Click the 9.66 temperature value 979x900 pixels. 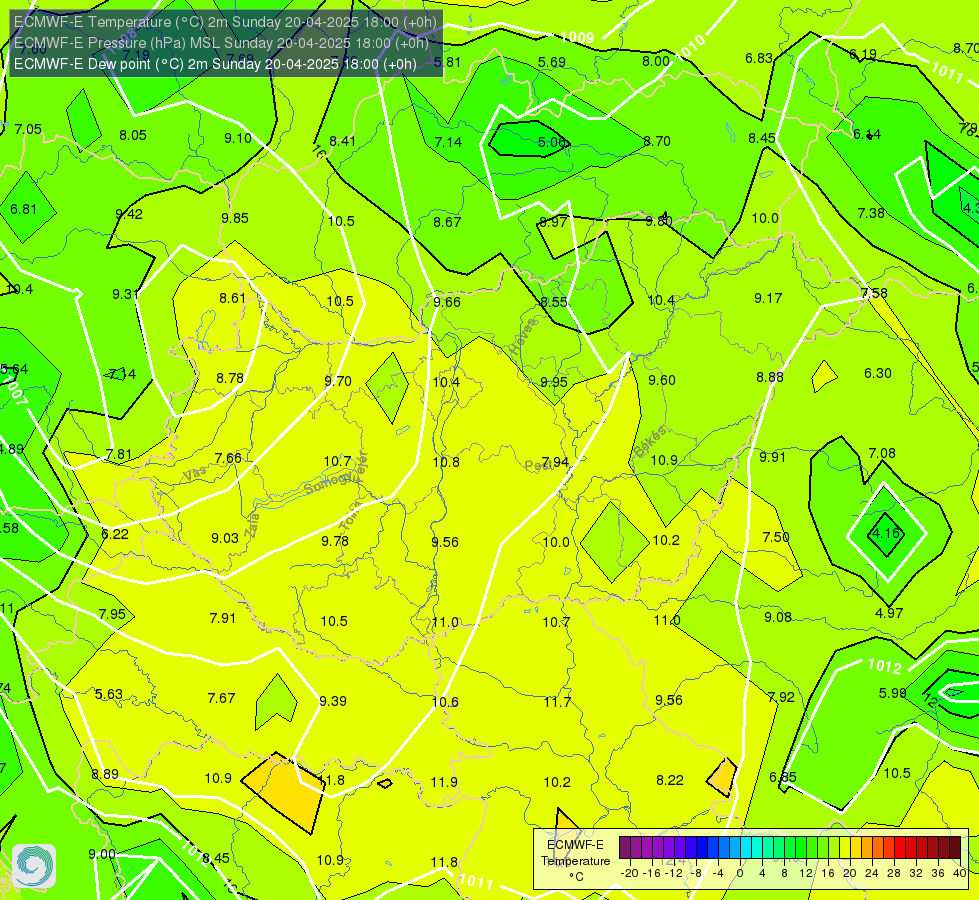tap(446, 303)
